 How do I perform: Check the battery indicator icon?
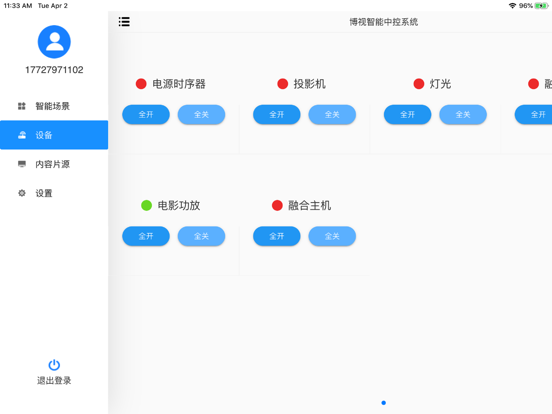point(541,6)
